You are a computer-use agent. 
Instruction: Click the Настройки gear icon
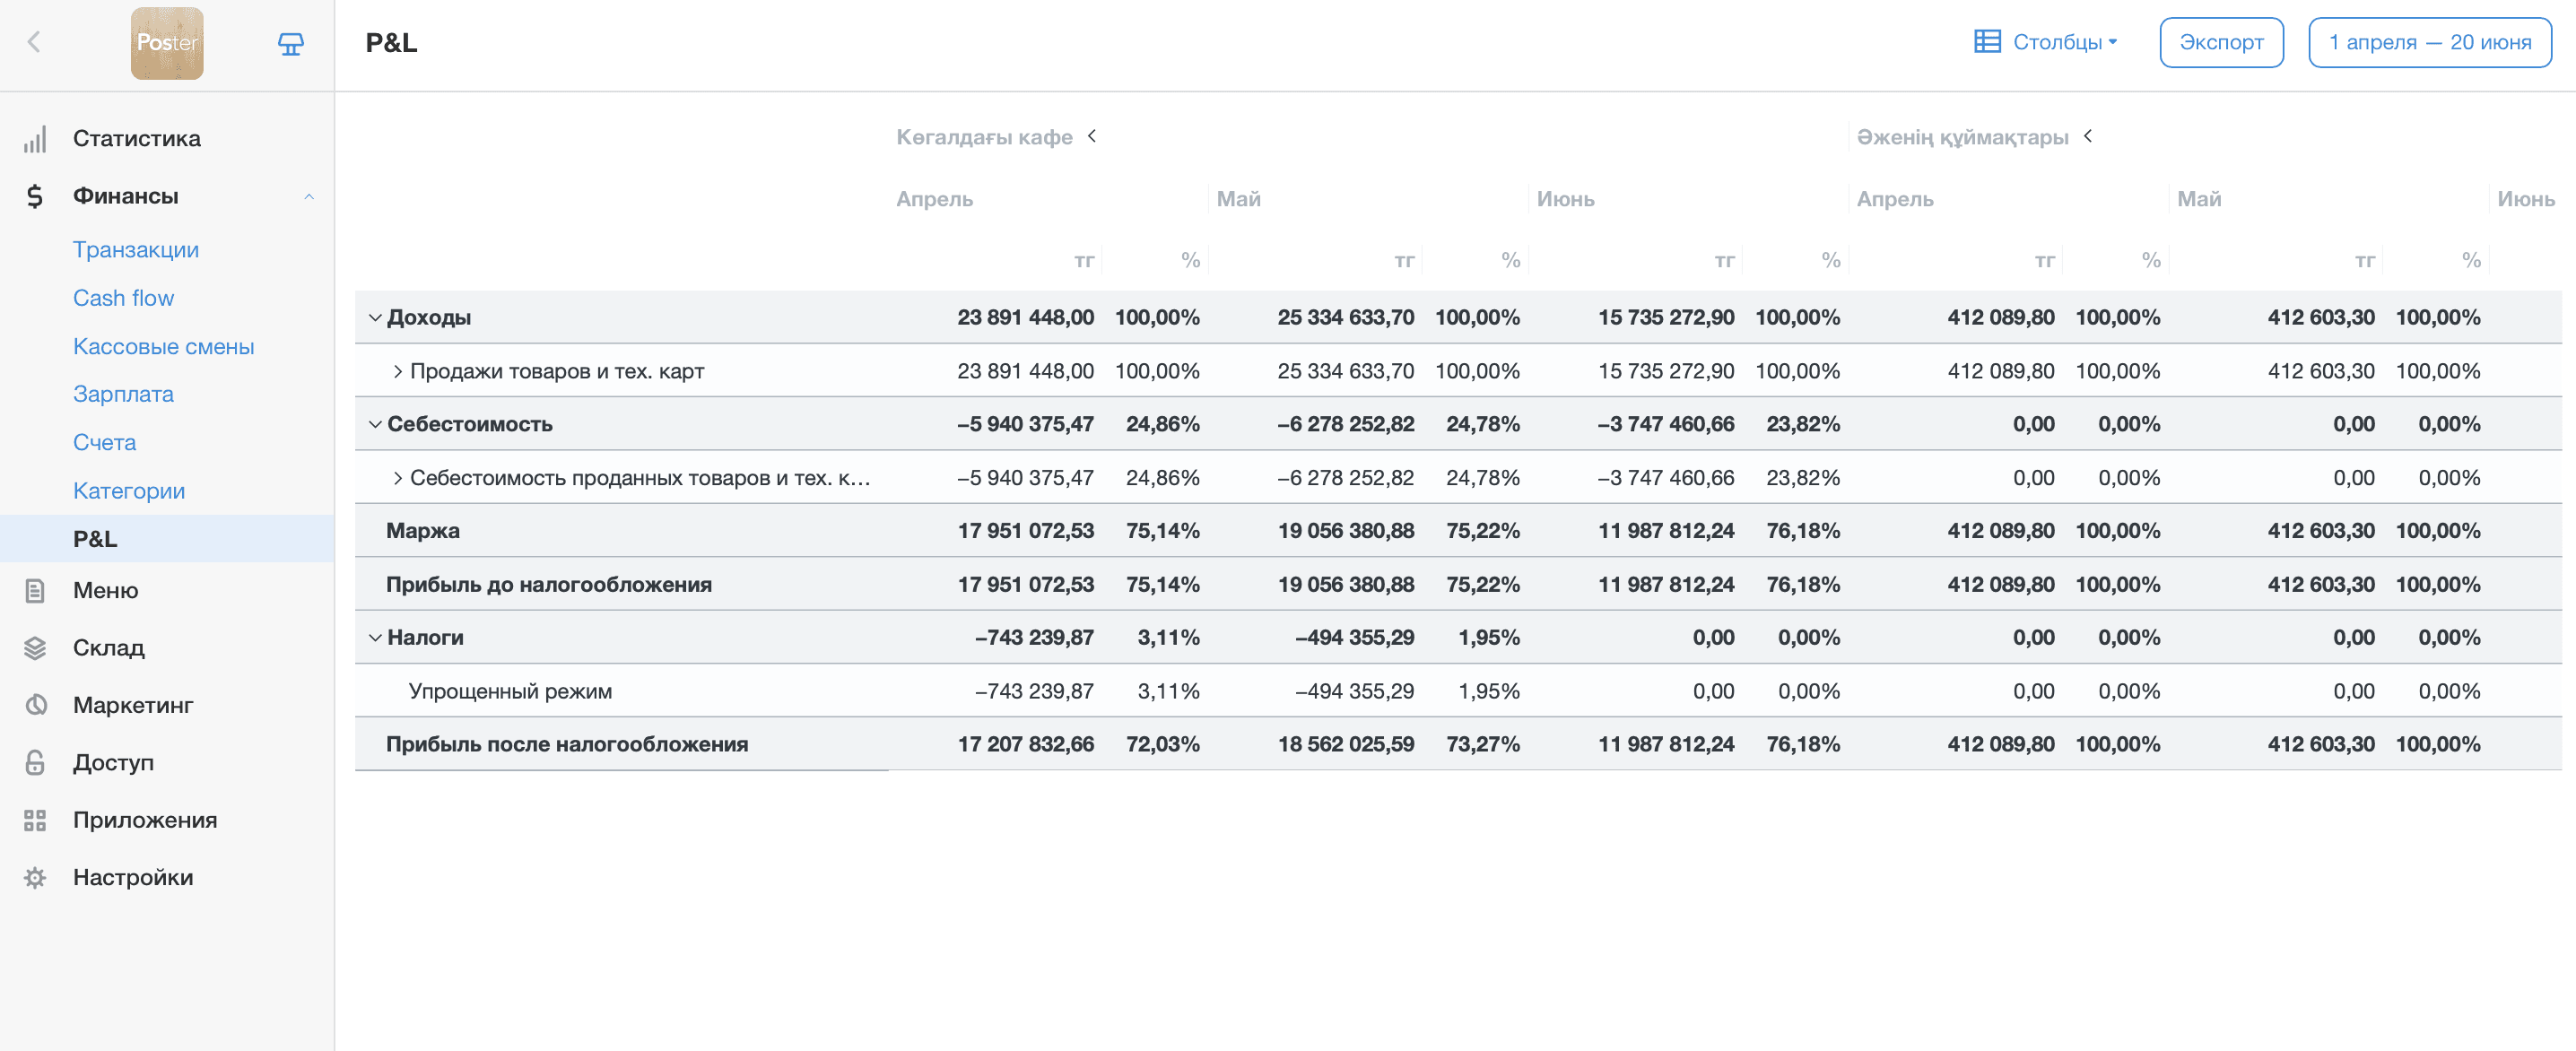pyautogui.click(x=35, y=877)
